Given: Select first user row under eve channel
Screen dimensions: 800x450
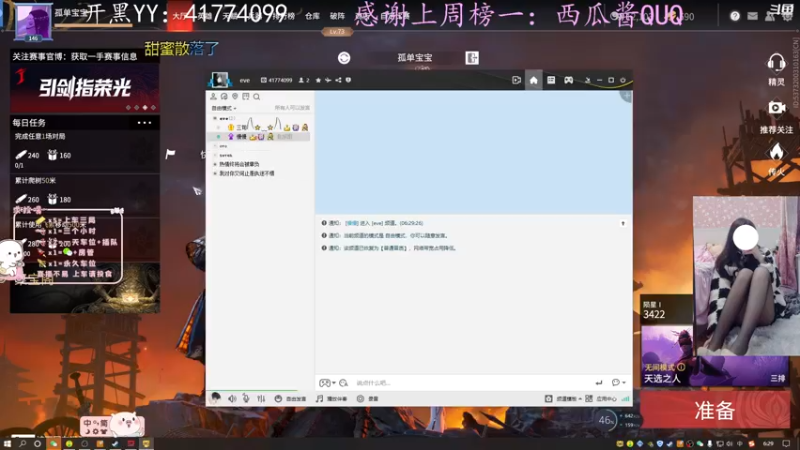Looking at the screenshot, I should click(260, 127).
